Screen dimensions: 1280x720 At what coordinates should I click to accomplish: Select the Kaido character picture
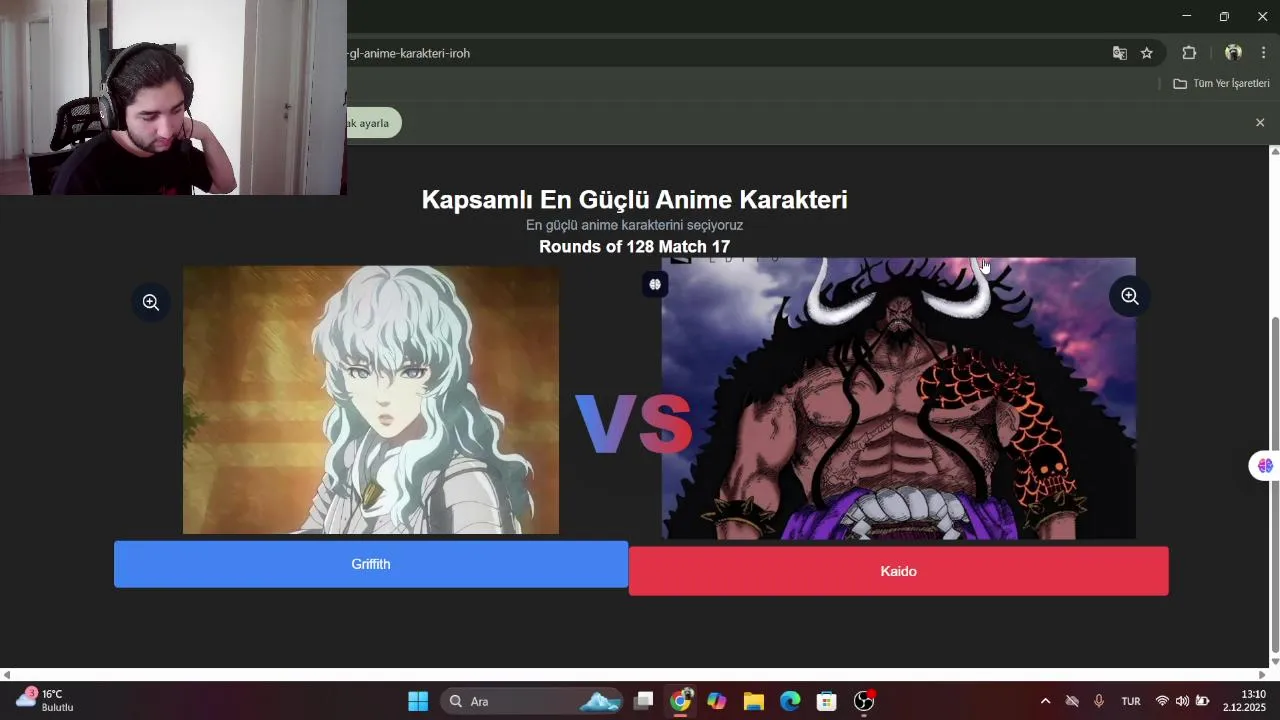[x=898, y=398]
